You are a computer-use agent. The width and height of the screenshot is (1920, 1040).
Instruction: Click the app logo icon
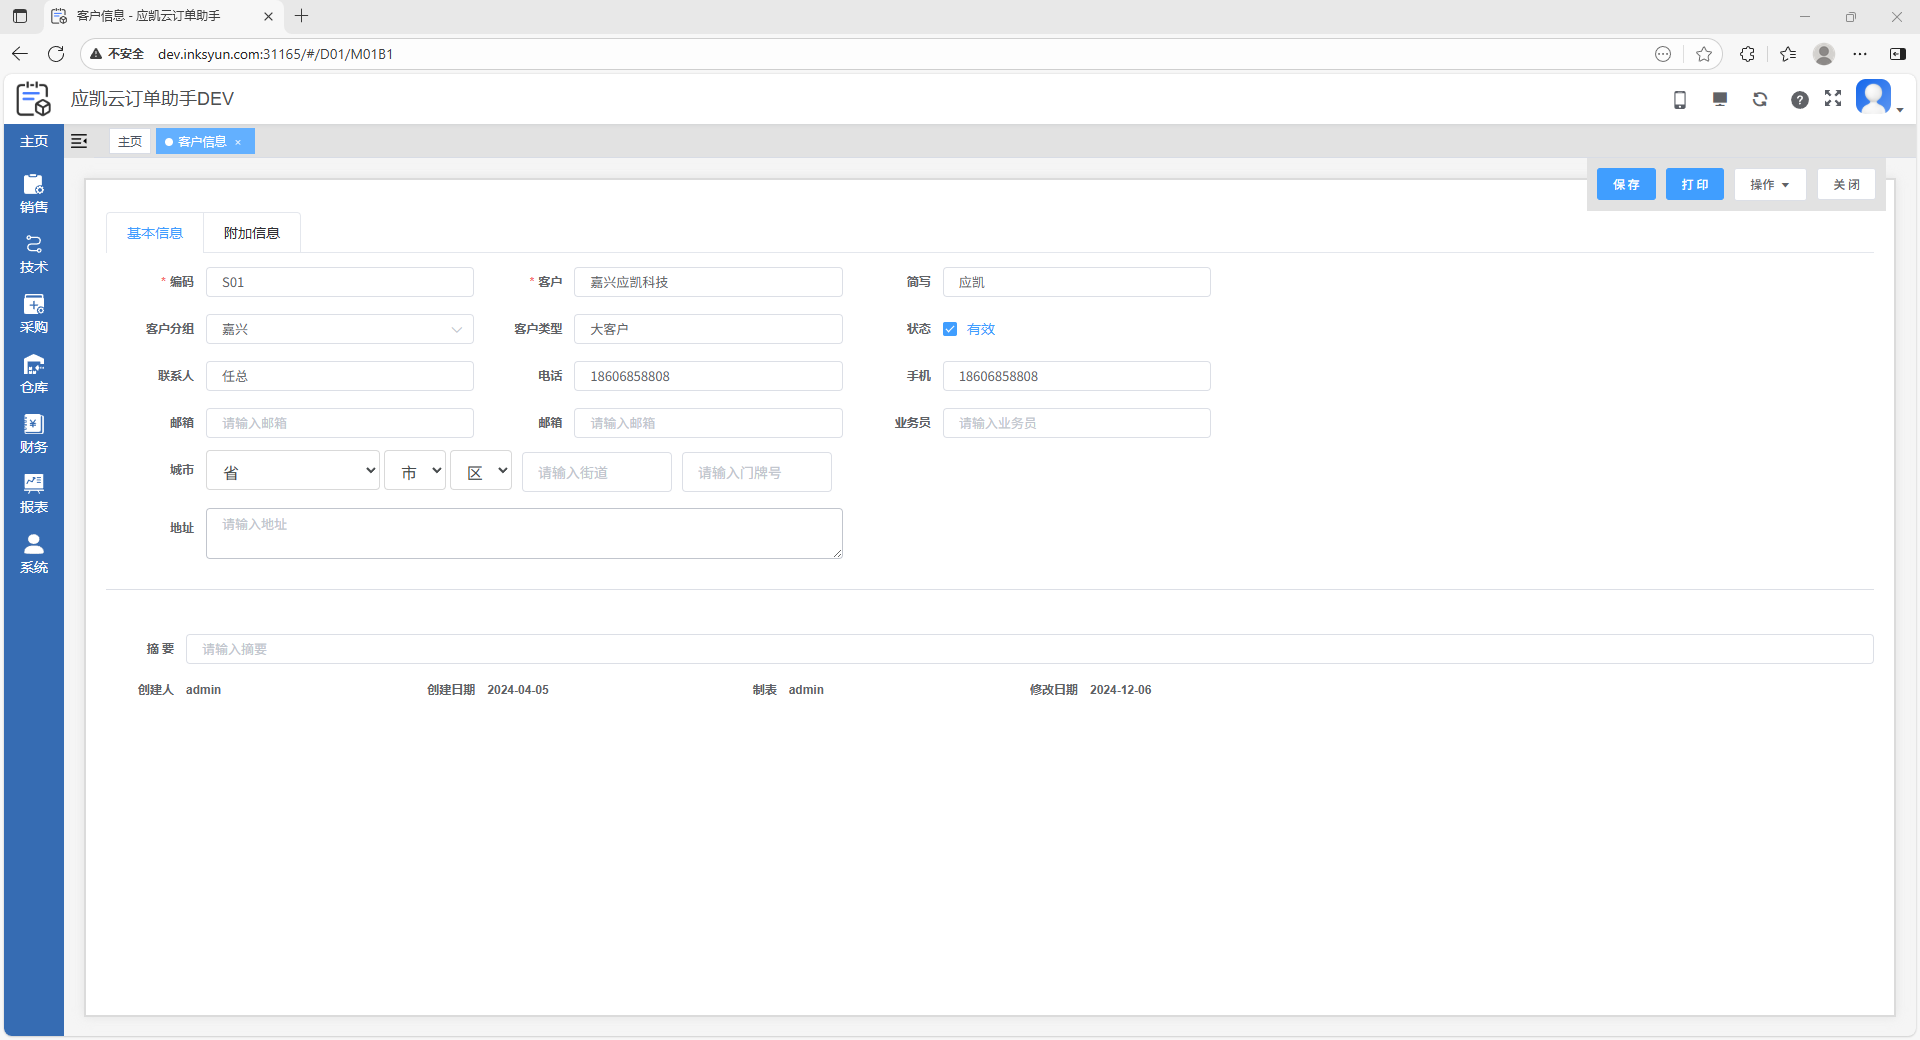pos(33,99)
